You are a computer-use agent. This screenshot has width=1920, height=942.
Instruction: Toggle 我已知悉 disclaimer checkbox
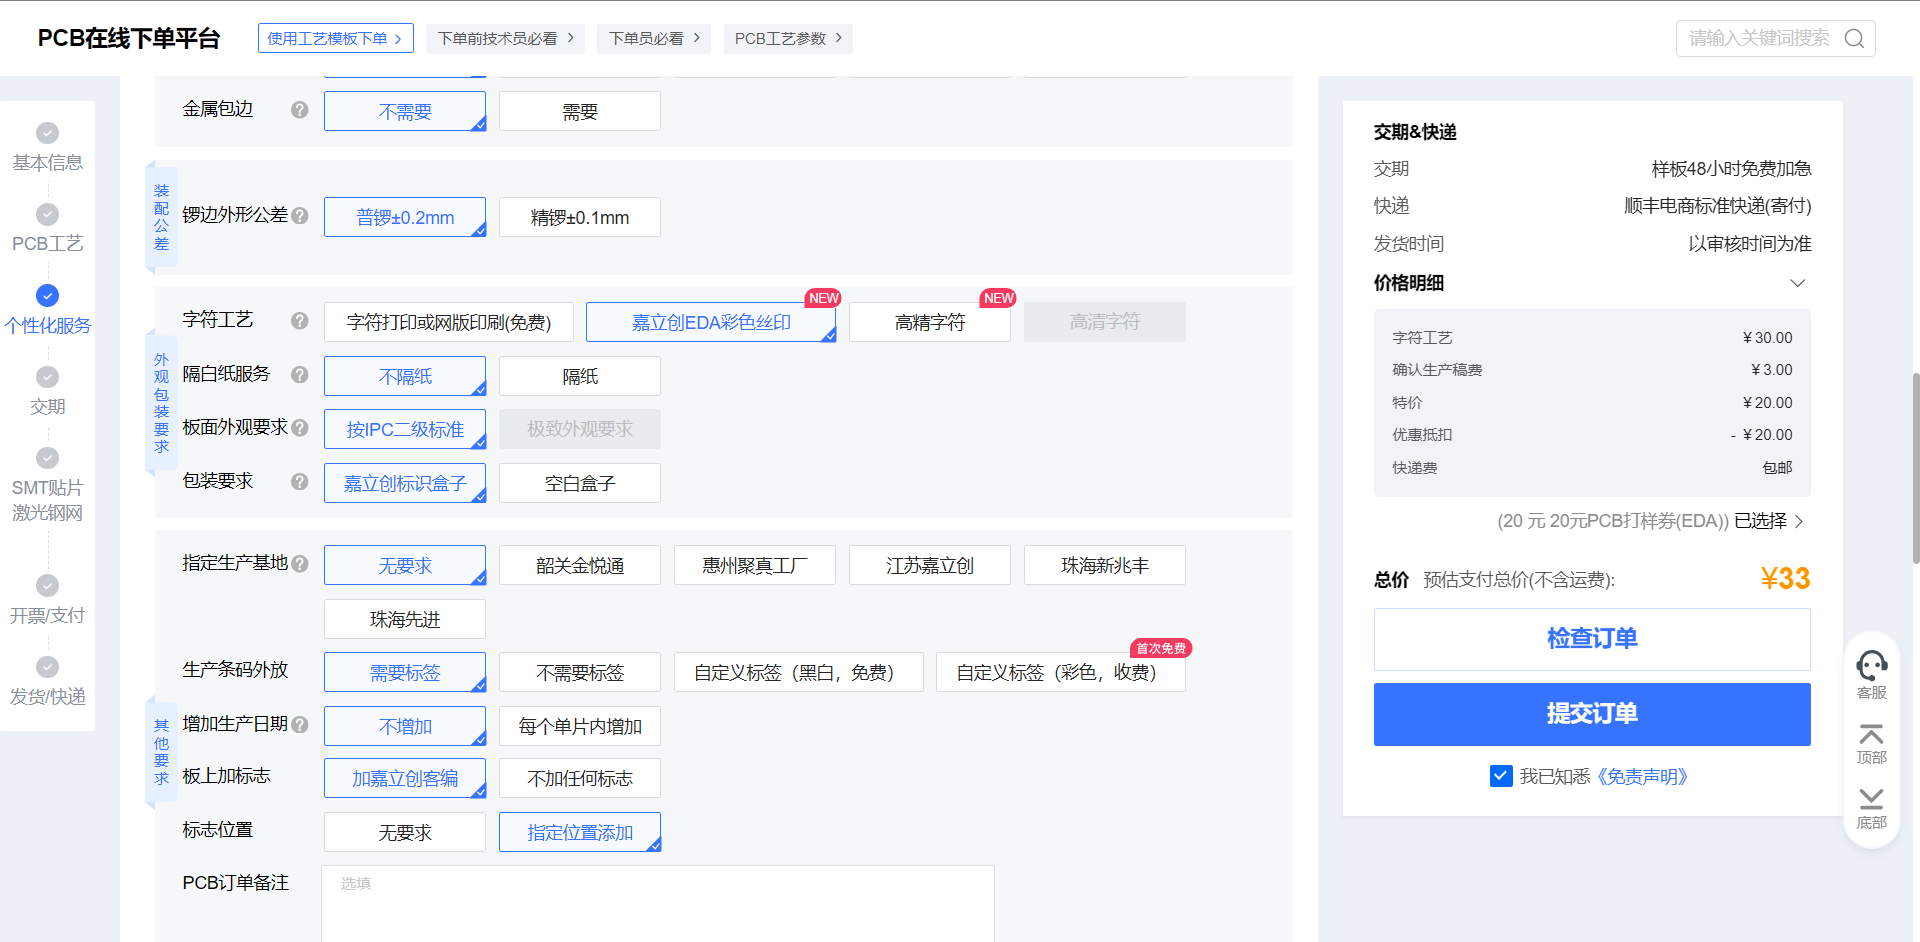coord(1500,776)
